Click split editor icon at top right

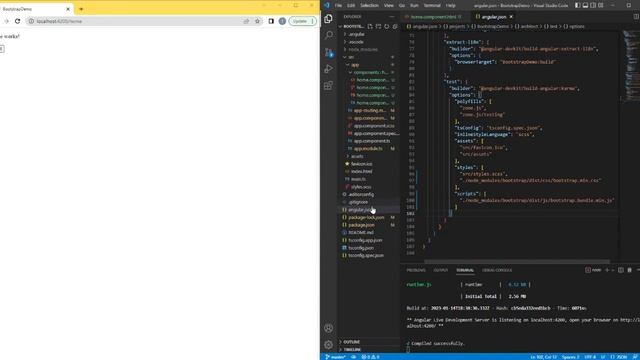point(636,17)
